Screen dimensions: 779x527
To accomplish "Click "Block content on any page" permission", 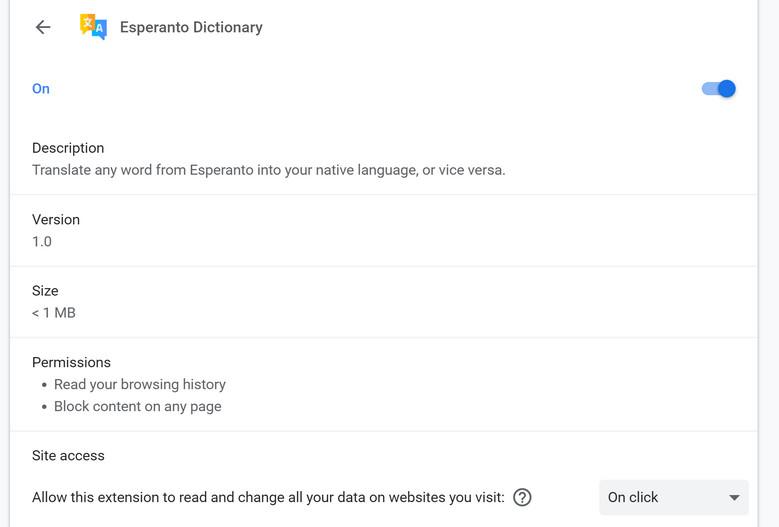I will pyautogui.click(x=138, y=406).
